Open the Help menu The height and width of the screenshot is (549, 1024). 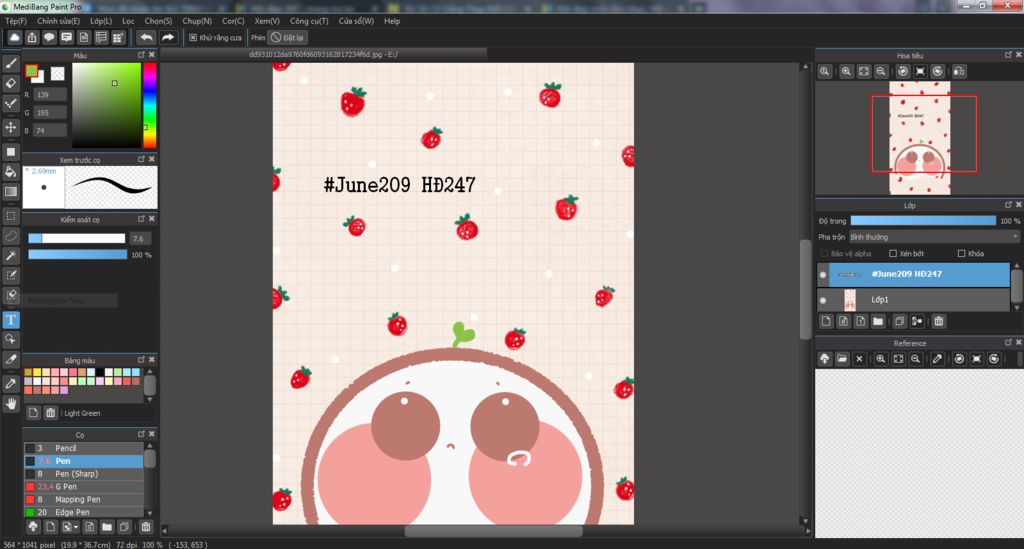coord(392,21)
